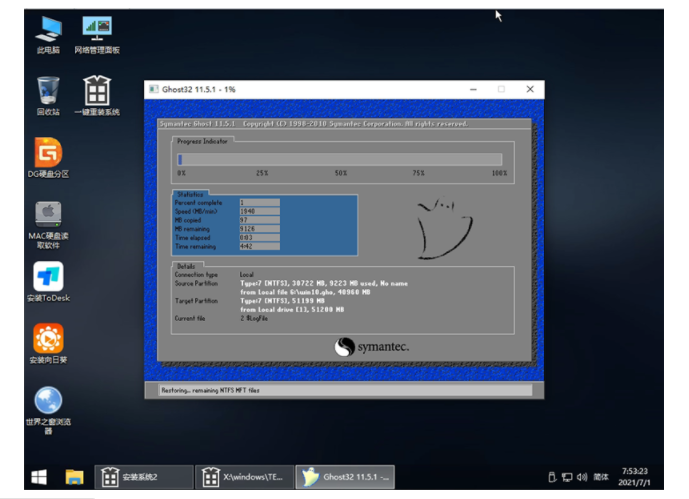This screenshot has width=689, height=499.
Task: Switch to the X:\windows\TE... taskbar item
Action: pos(244,476)
